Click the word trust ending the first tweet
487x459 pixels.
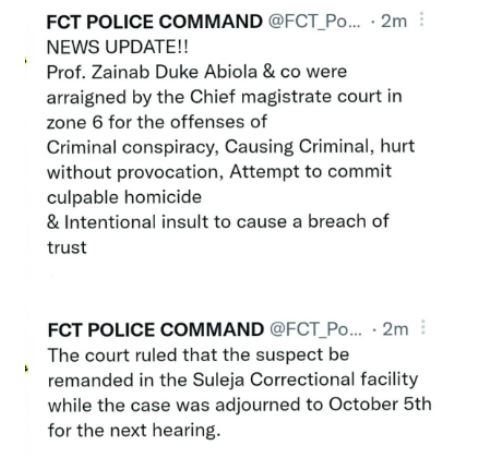[x=67, y=248]
